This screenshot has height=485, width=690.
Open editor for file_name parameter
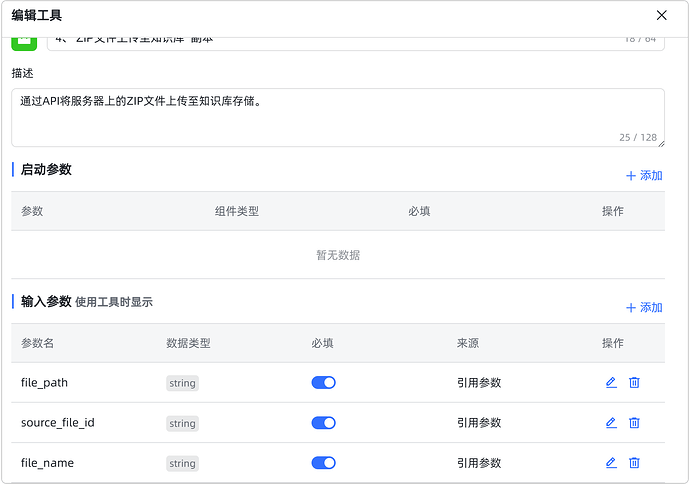point(611,463)
